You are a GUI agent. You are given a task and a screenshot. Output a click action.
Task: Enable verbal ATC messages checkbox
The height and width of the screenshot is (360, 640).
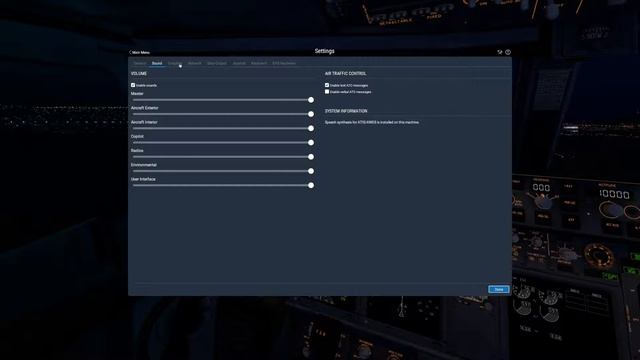click(x=327, y=92)
